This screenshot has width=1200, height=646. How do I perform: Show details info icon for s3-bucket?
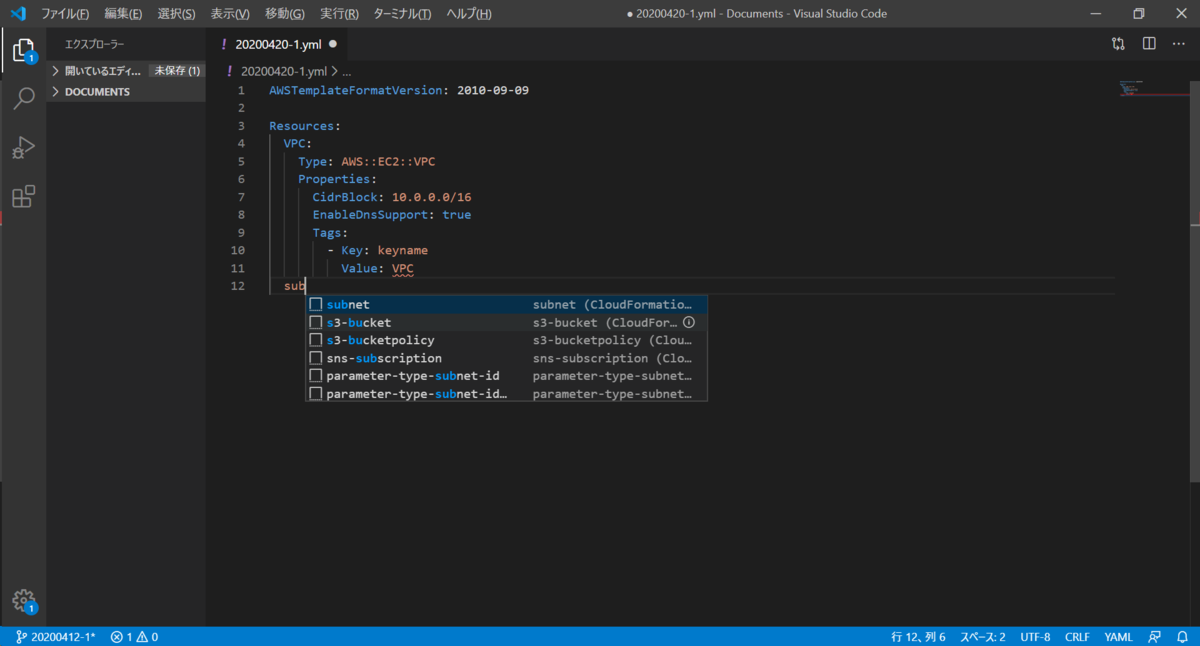pos(688,323)
